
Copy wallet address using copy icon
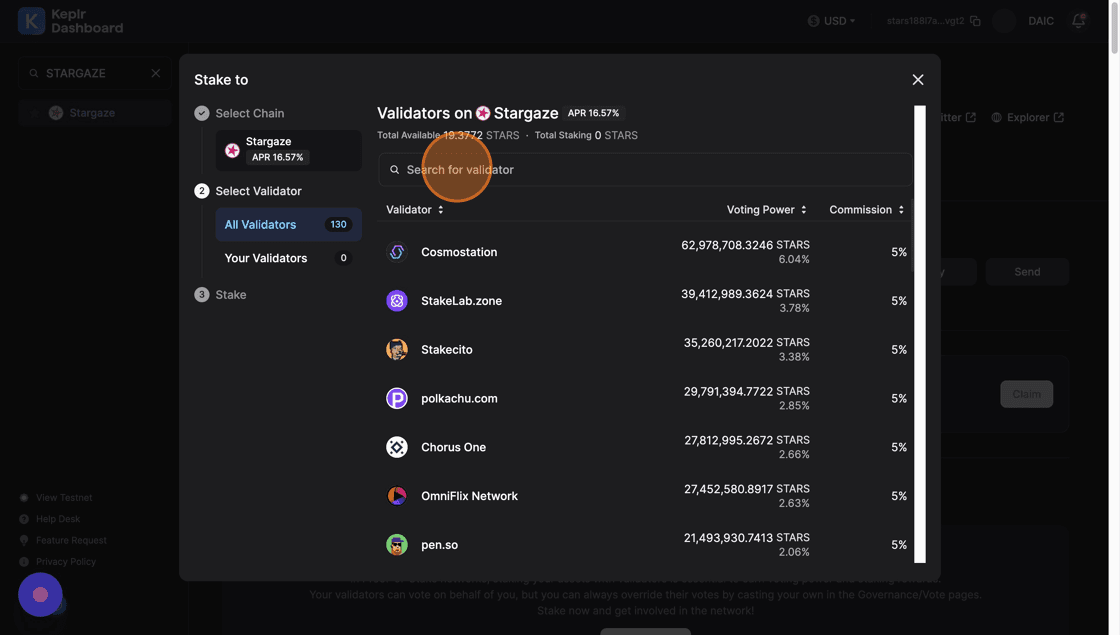(975, 21)
